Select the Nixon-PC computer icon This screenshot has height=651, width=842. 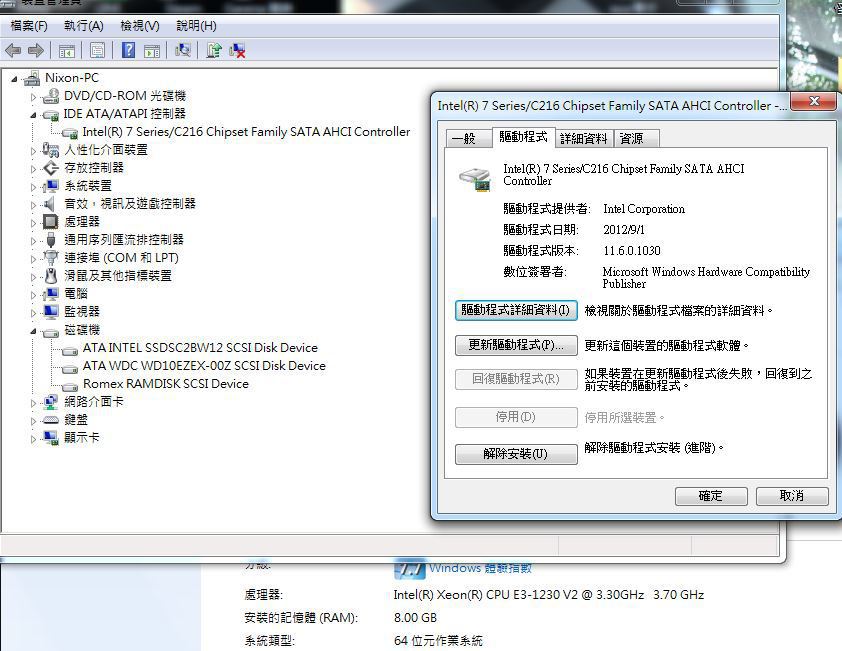(x=32, y=78)
